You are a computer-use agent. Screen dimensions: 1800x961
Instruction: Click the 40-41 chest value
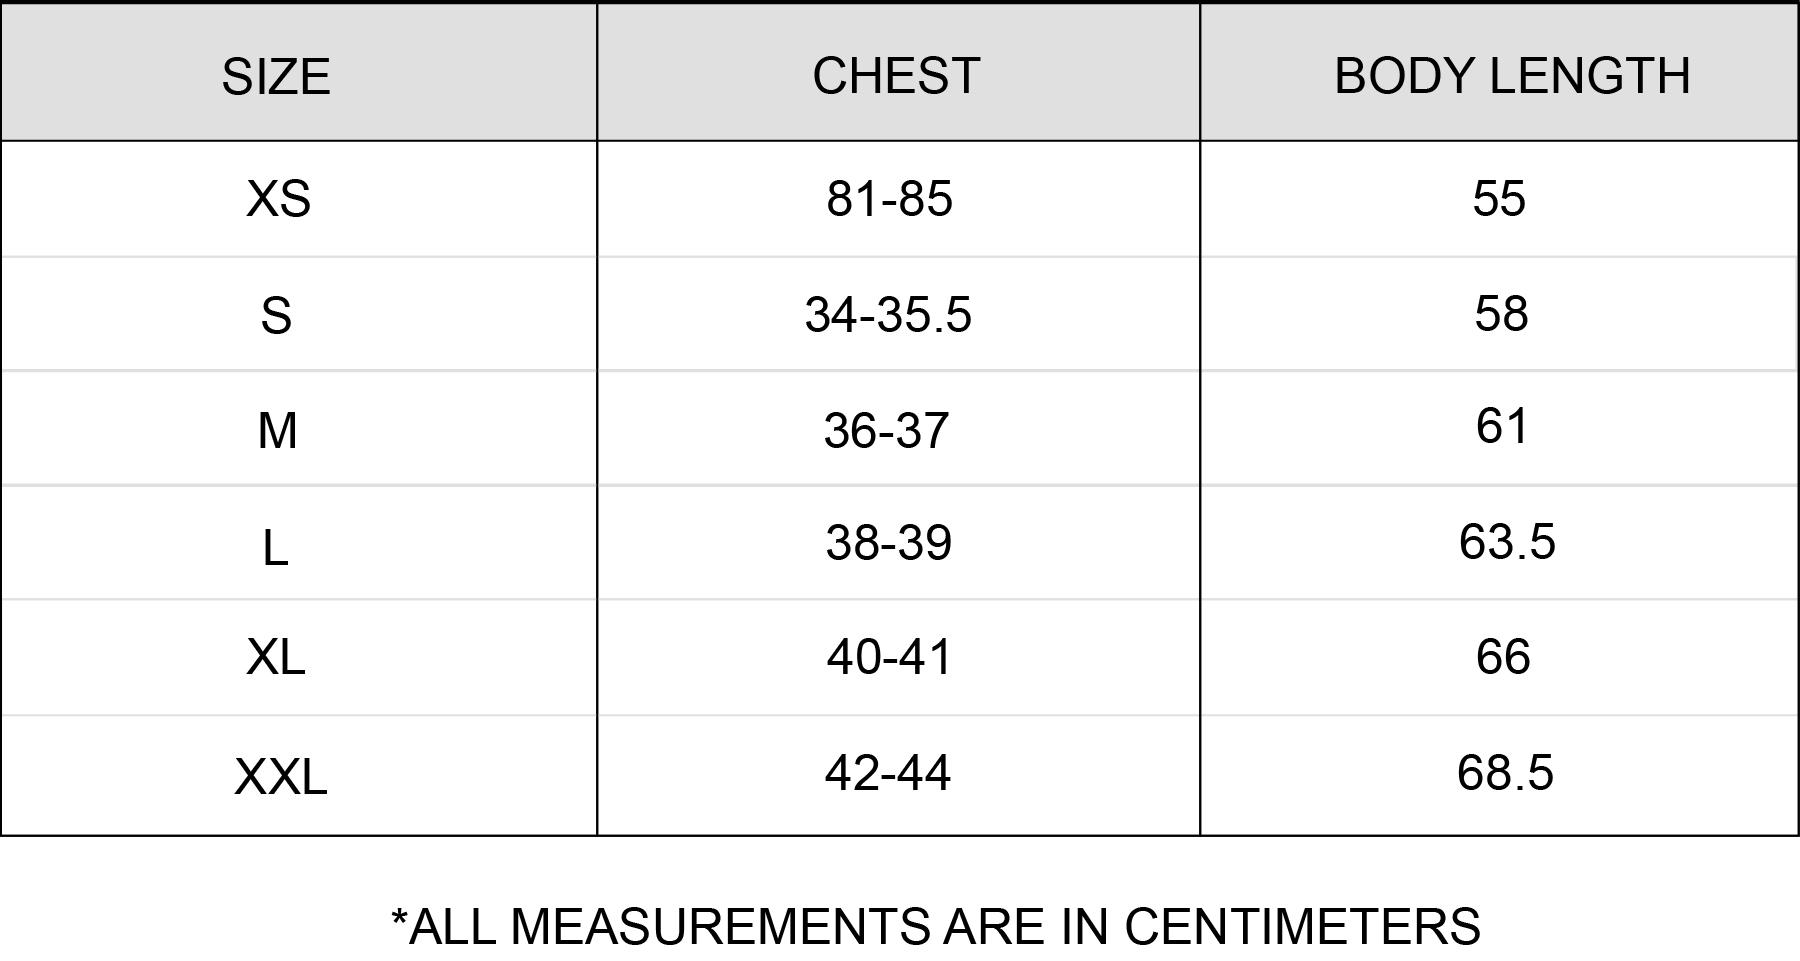click(889, 657)
